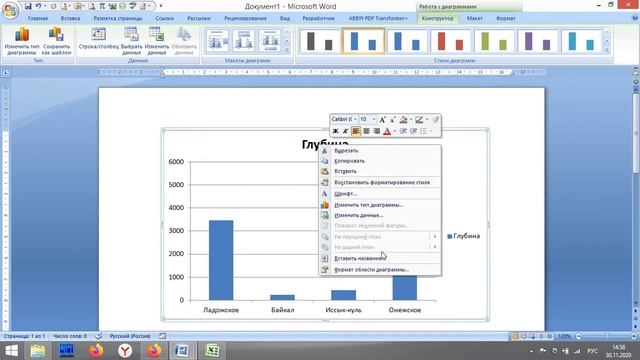
Task: Click 'Изменить тип диаграммы' ribbon icon
Action: [x=22, y=41]
